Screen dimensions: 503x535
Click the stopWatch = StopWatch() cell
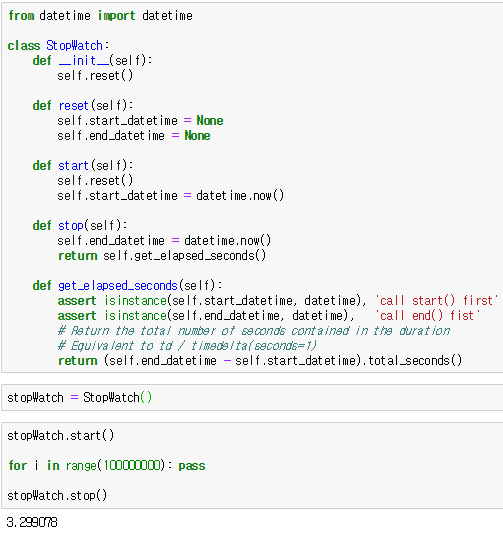click(252, 397)
